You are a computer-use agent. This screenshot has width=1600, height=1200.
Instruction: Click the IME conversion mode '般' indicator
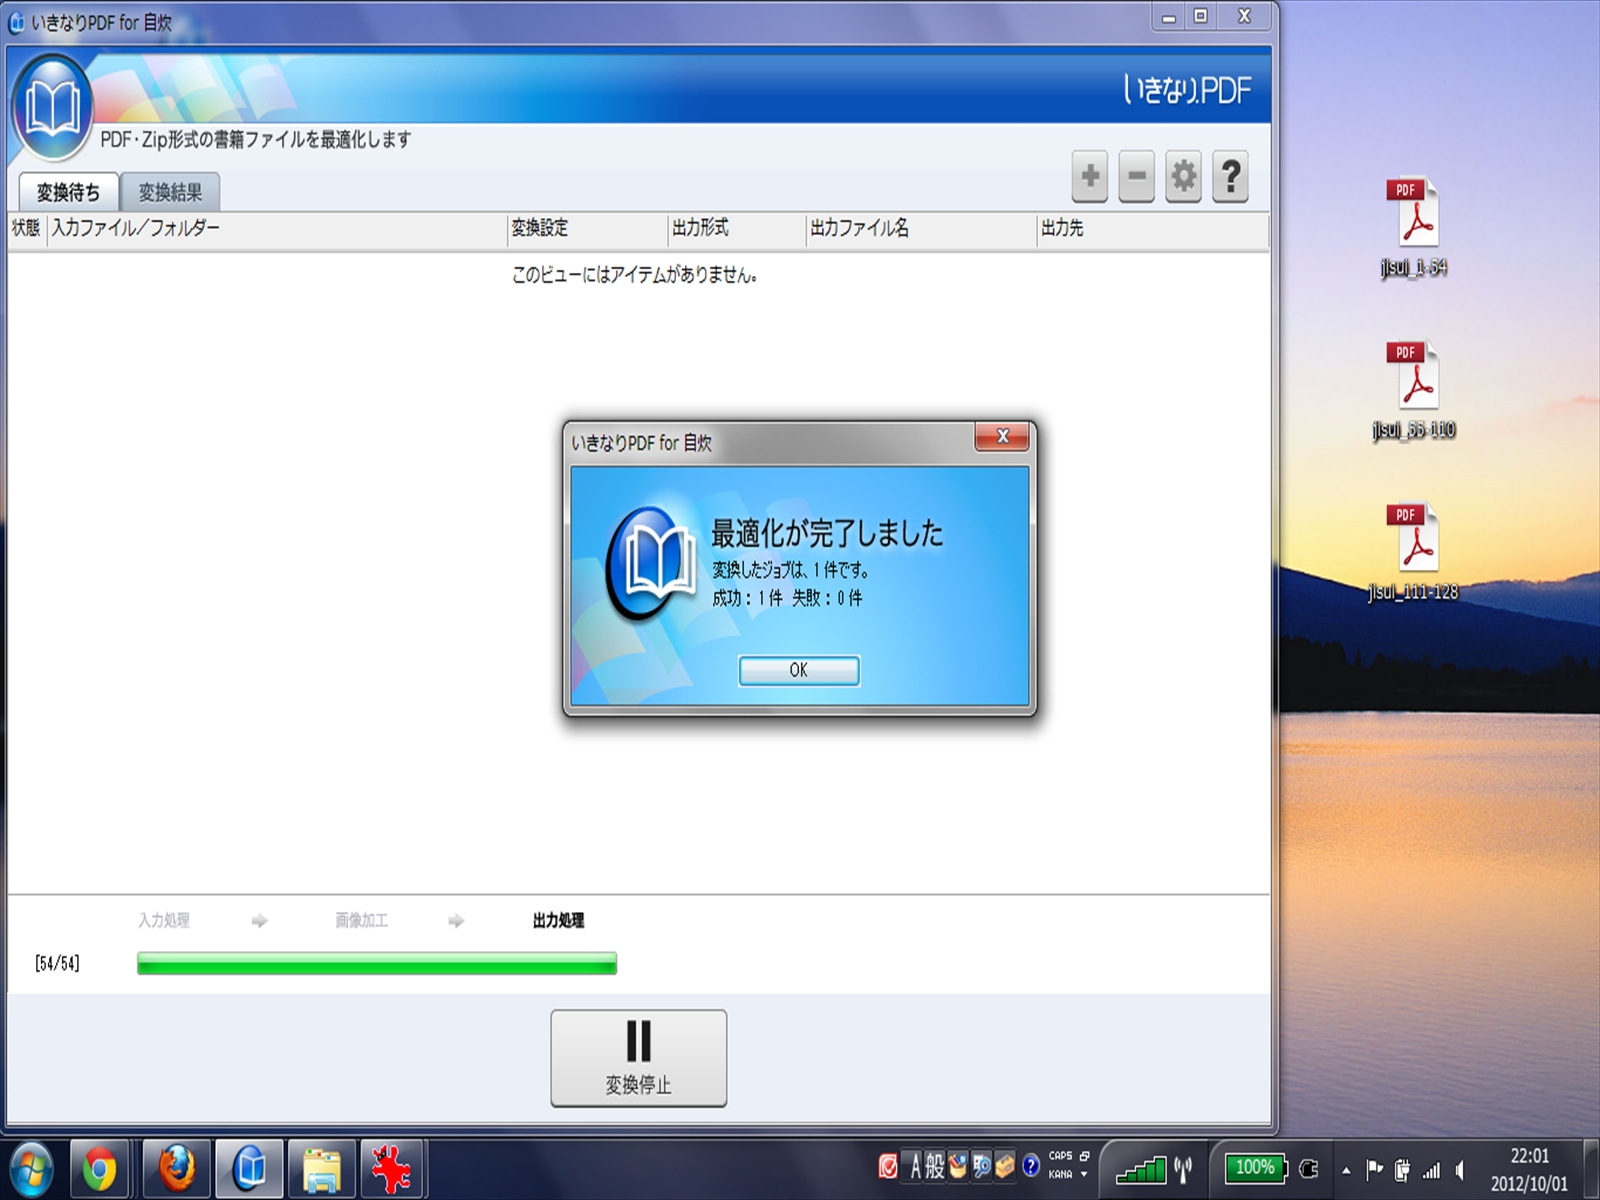tap(935, 1167)
